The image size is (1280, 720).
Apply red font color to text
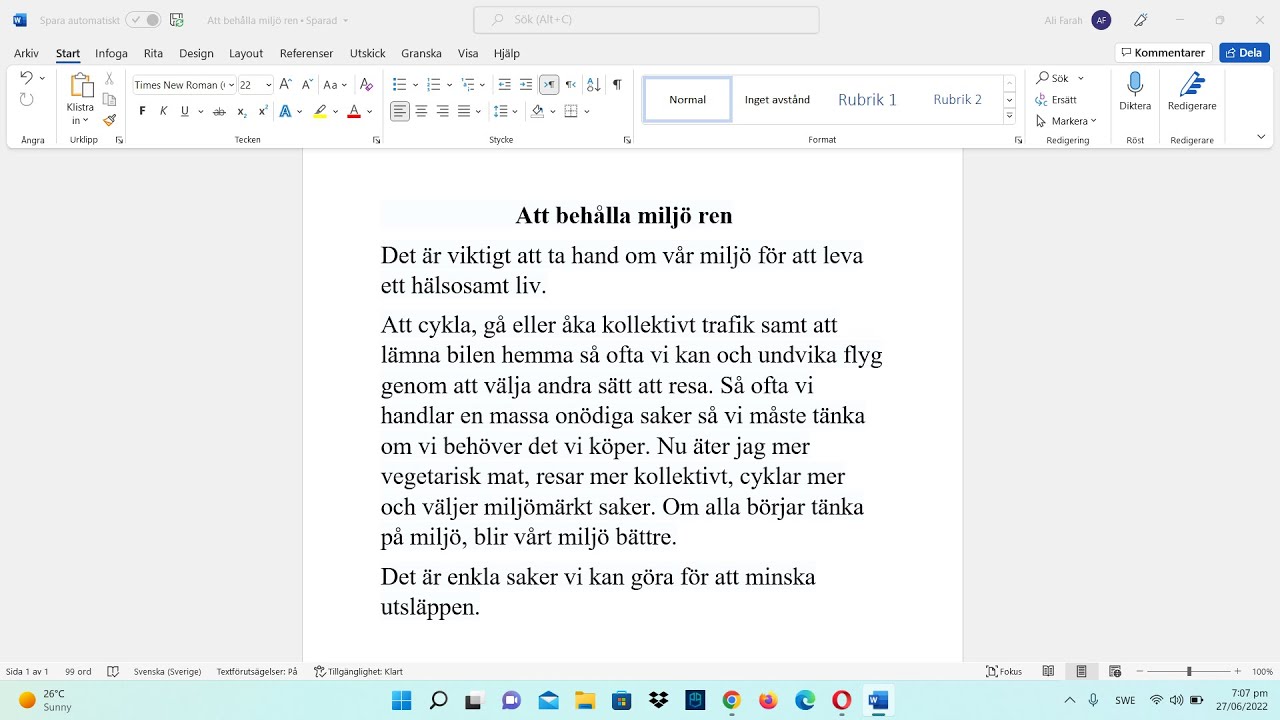pos(353,111)
